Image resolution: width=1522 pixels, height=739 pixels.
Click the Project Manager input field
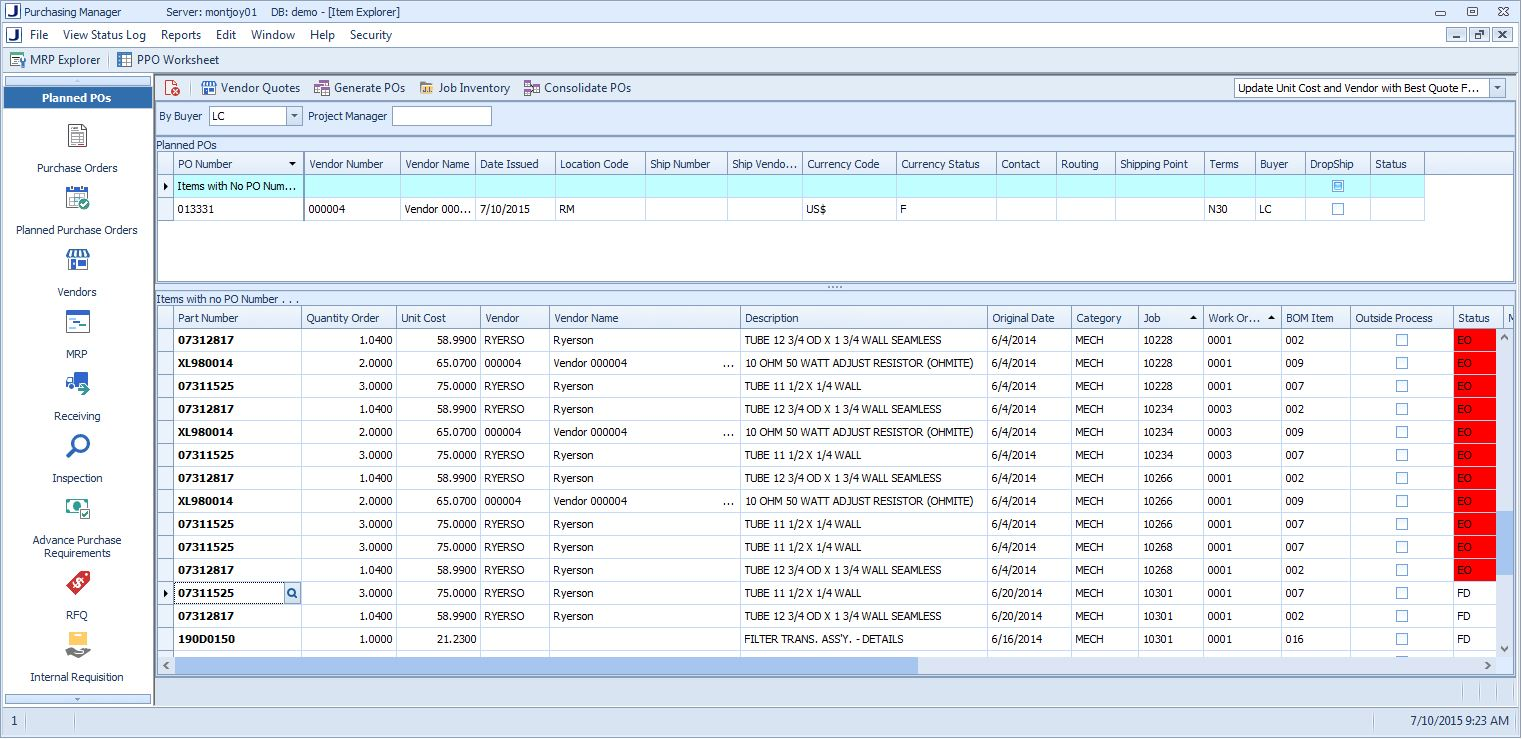tap(441, 117)
